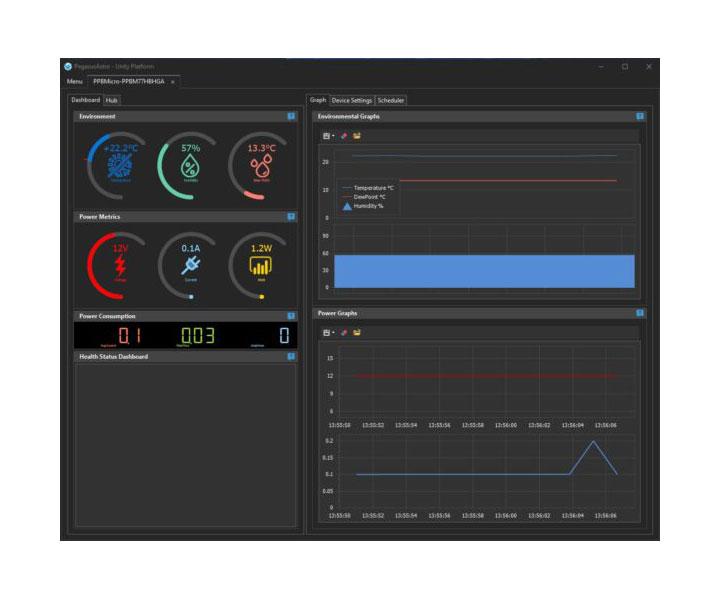Viewport: 720px width, 600px height.
Task: Open the Menu item in top bar
Action: [x=75, y=81]
